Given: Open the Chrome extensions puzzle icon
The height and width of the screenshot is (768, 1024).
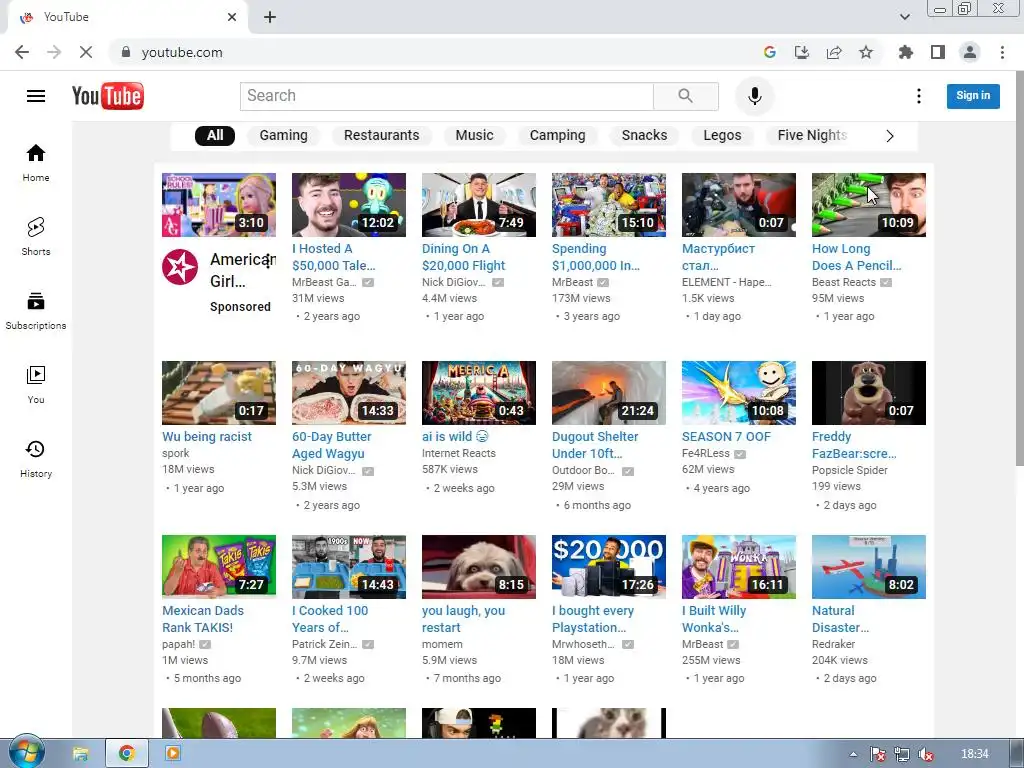Looking at the screenshot, I should point(905,52).
